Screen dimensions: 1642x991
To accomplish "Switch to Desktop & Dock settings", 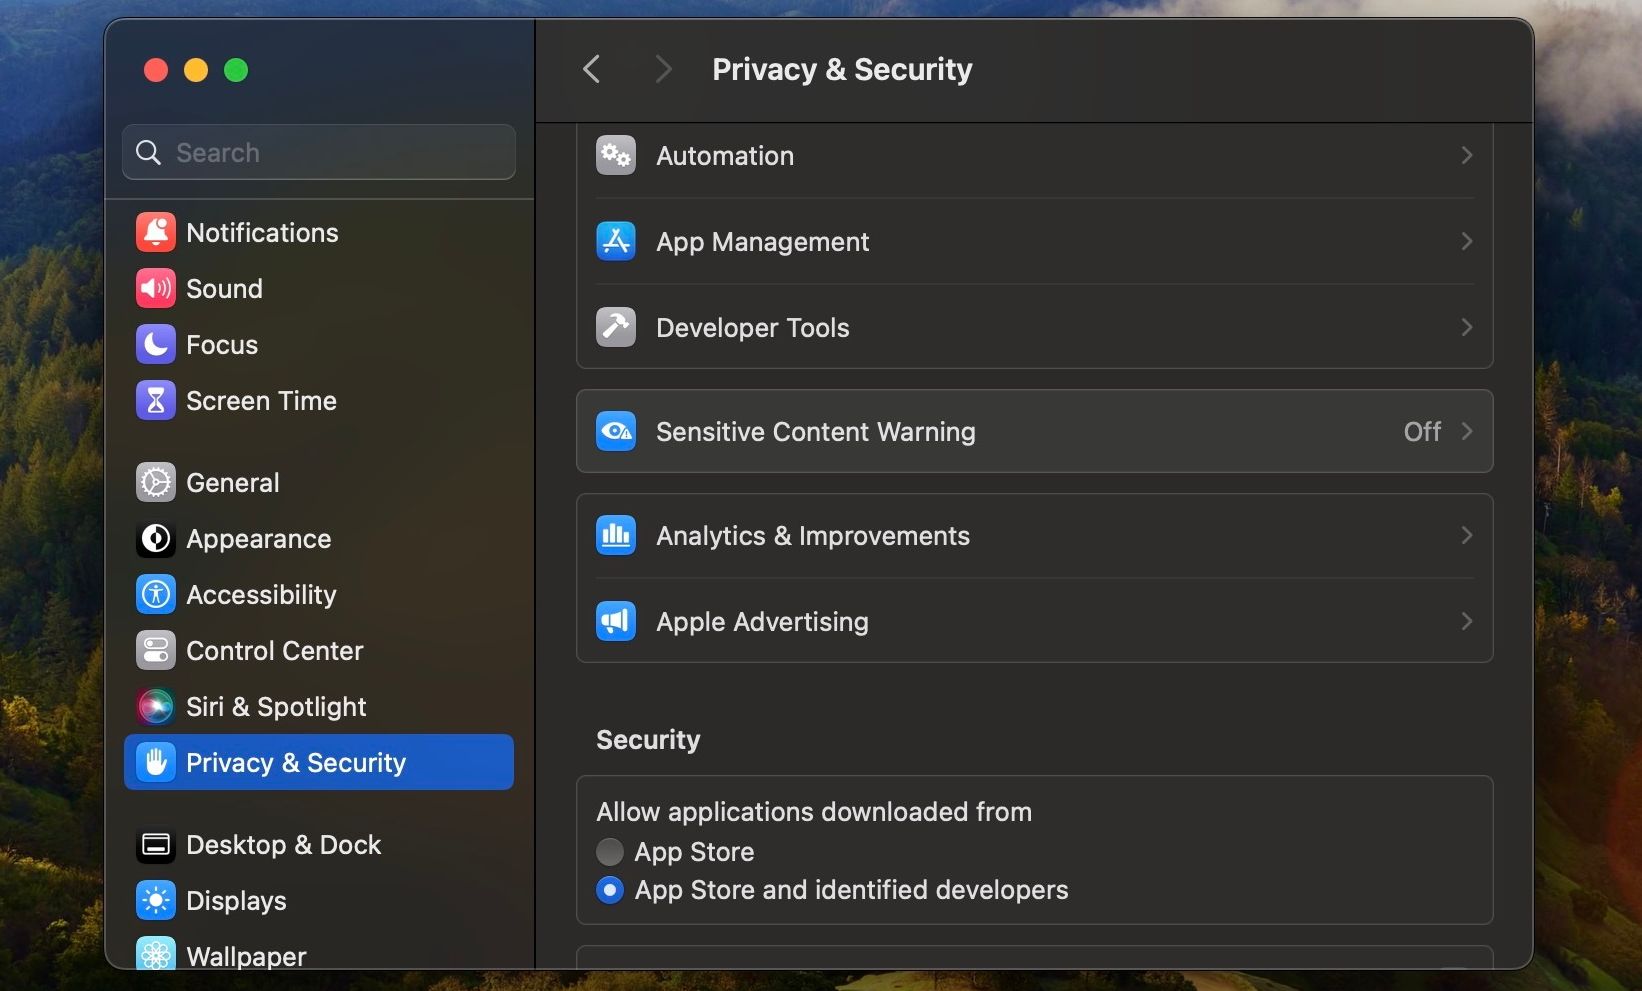I will pos(283,844).
